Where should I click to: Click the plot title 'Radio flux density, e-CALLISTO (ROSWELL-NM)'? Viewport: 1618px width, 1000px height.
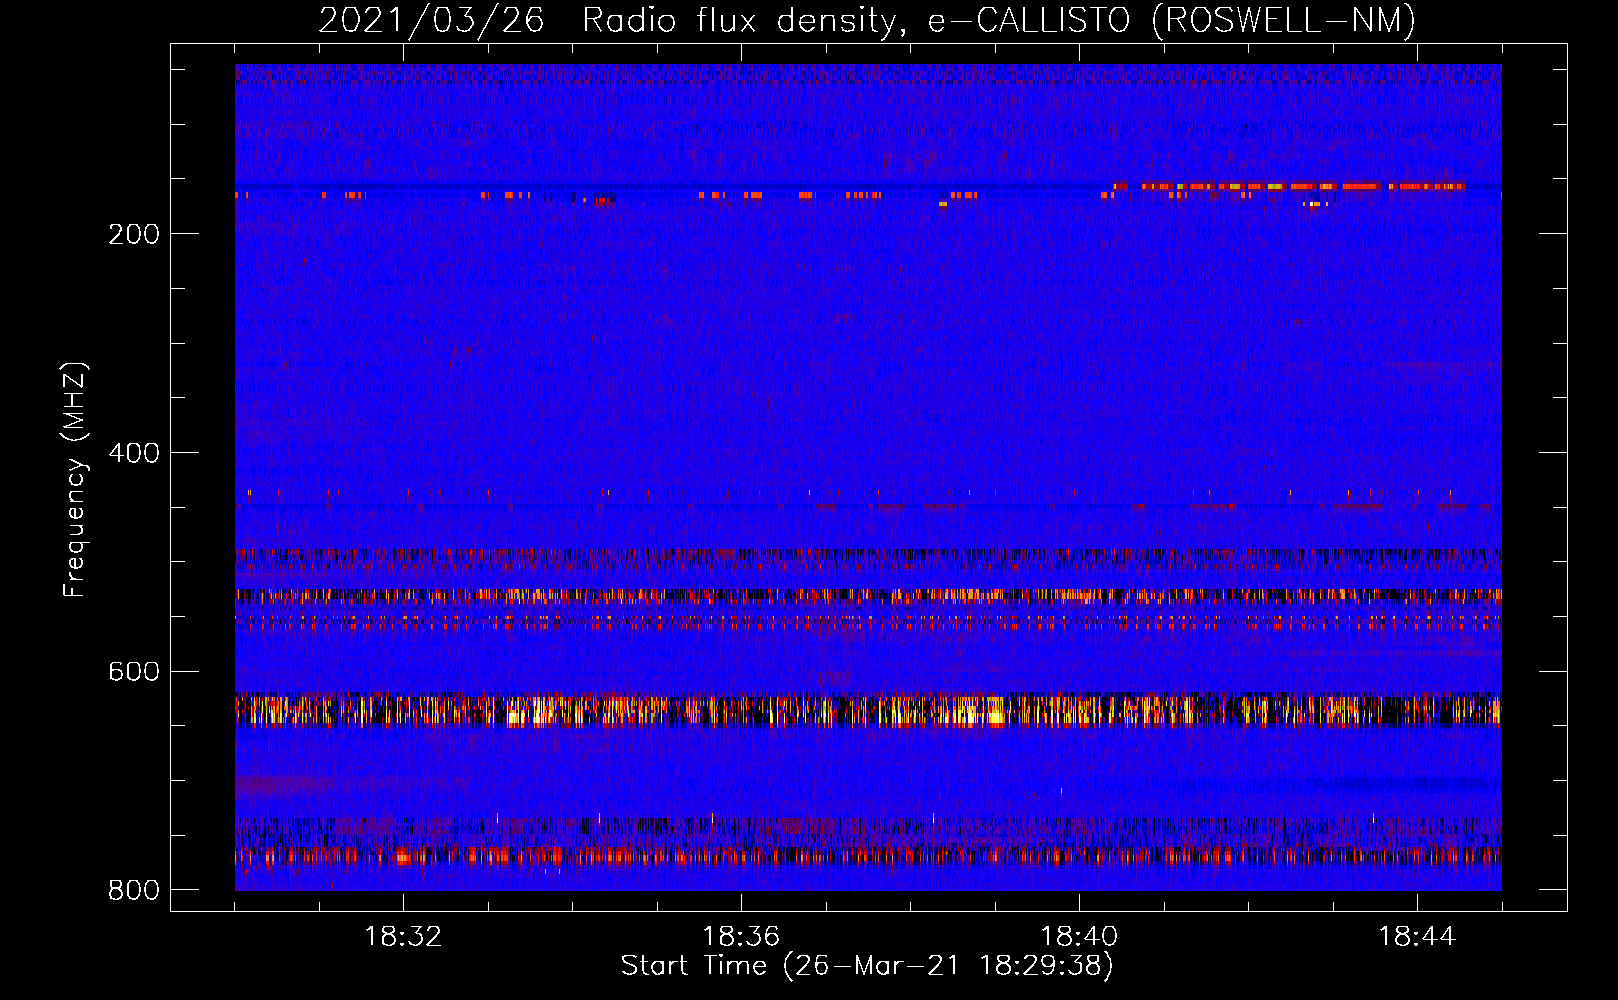click(x=999, y=20)
